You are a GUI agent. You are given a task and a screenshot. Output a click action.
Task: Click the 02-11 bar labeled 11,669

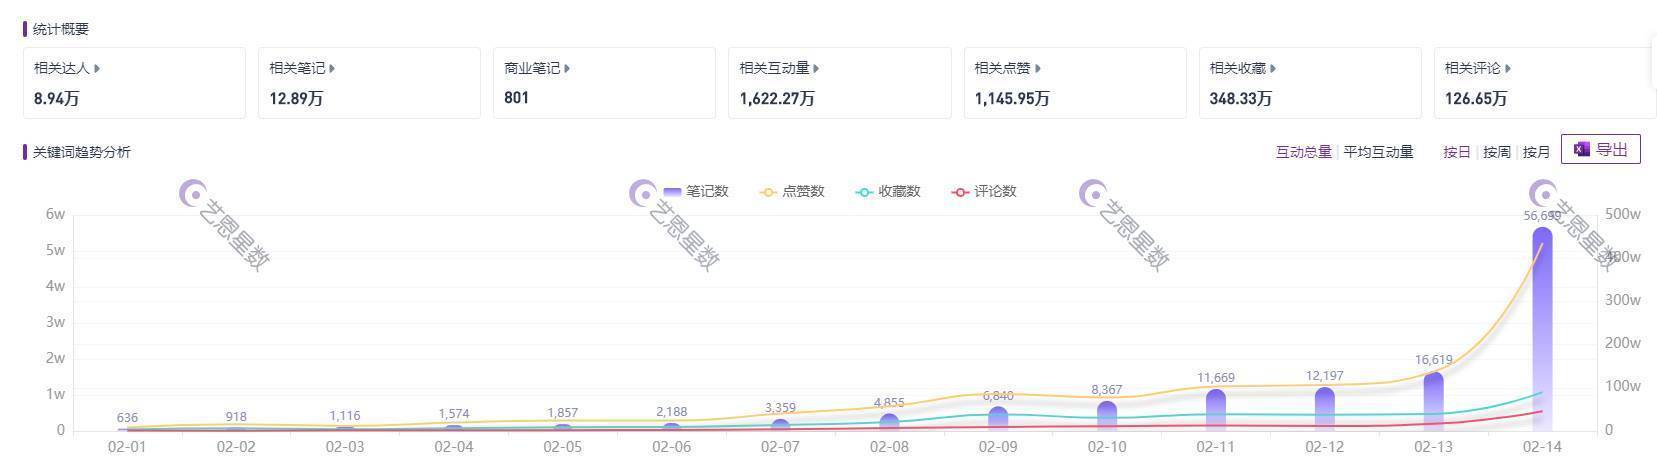tap(1216, 410)
